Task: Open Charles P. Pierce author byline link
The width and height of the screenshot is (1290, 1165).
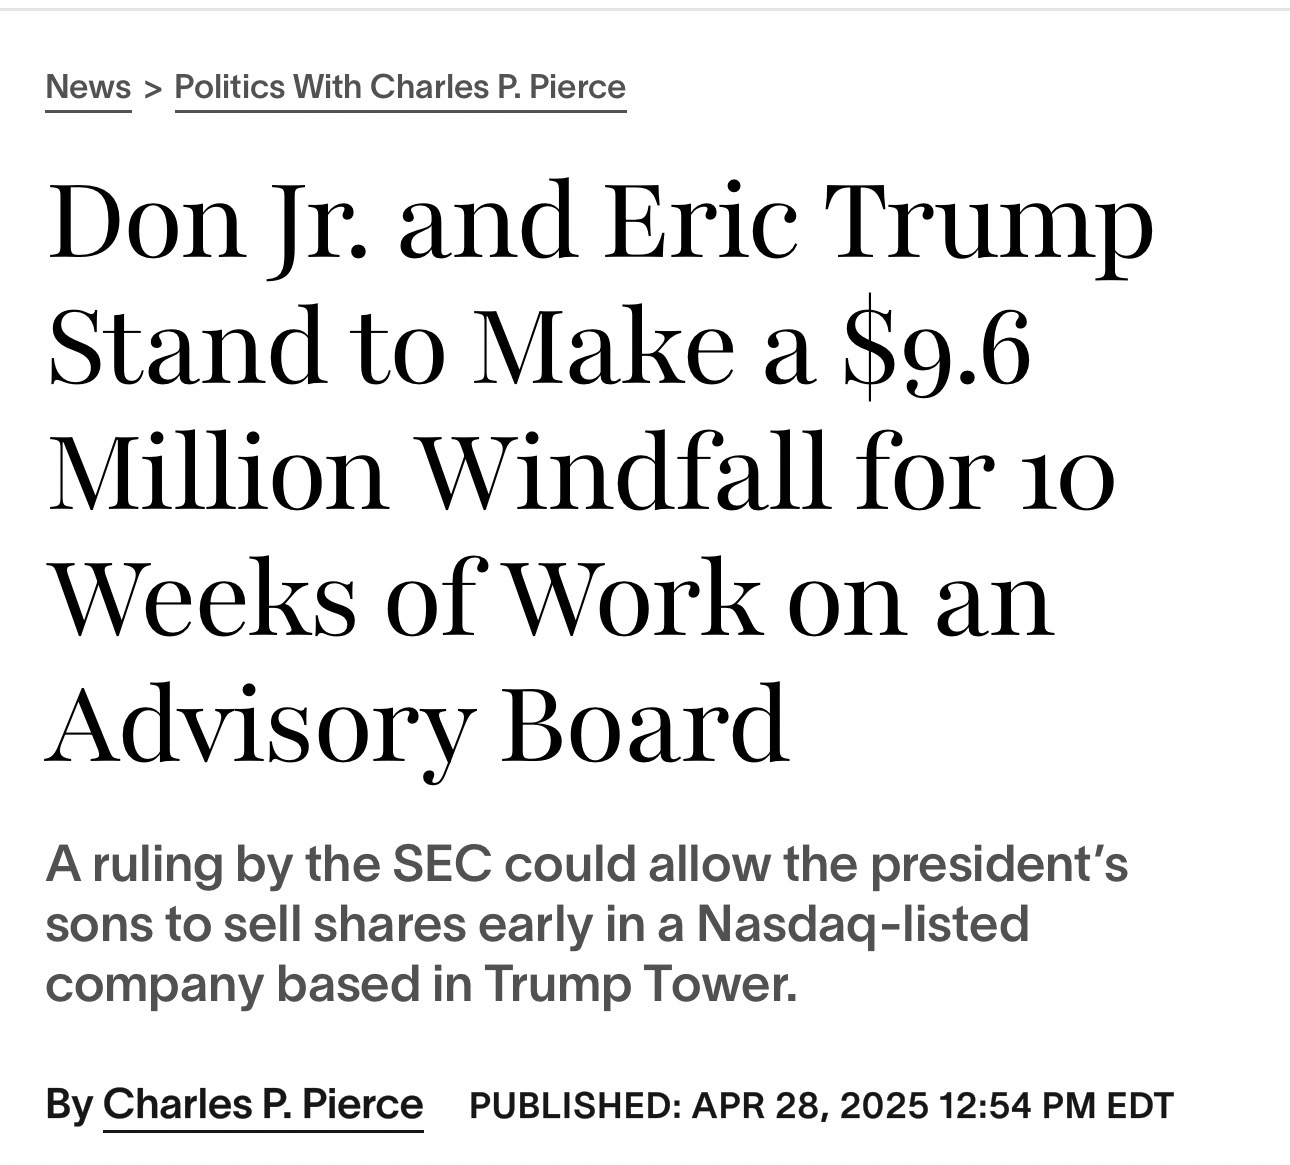Action: click(263, 1104)
